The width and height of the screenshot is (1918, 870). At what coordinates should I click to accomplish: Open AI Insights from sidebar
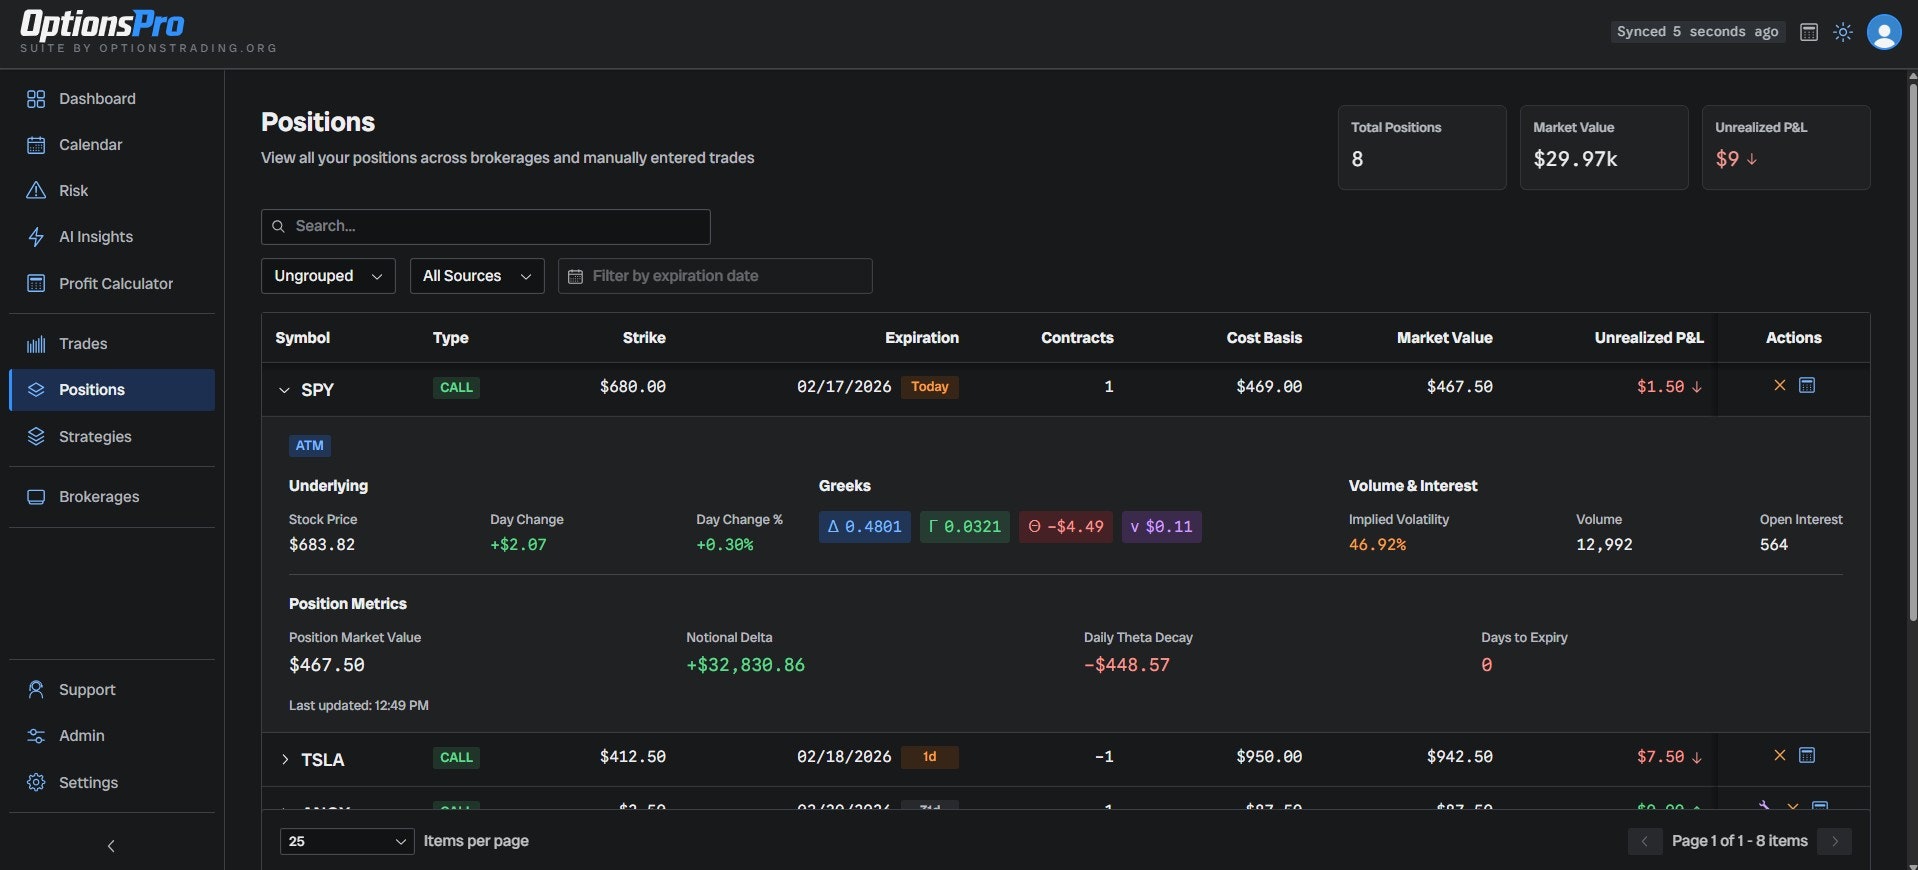[x=95, y=237]
